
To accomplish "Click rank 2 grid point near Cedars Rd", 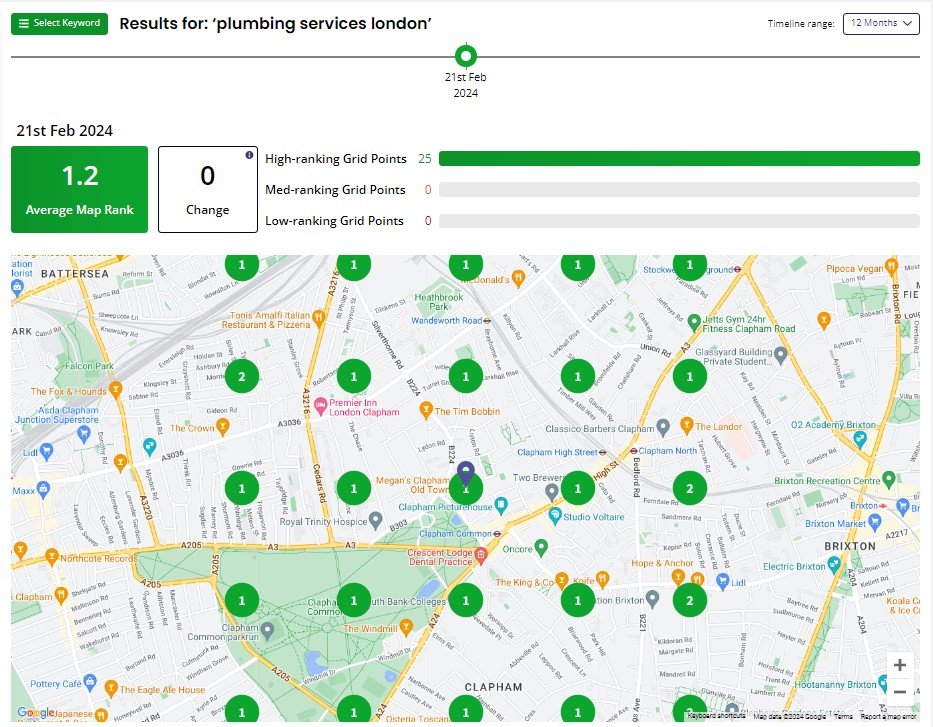I will (x=241, y=377).
